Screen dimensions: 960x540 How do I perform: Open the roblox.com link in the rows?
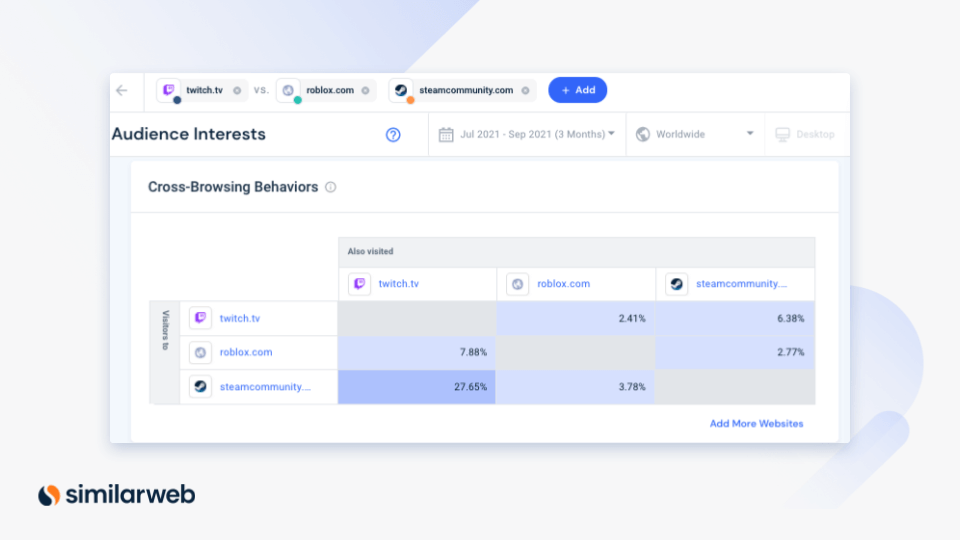click(x=245, y=352)
